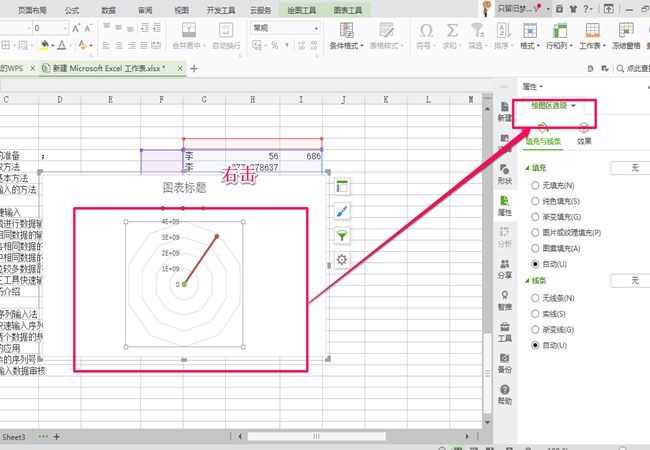The height and width of the screenshot is (450, 650).
Task: Click the new document tab plus button
Action: point(194,69)
